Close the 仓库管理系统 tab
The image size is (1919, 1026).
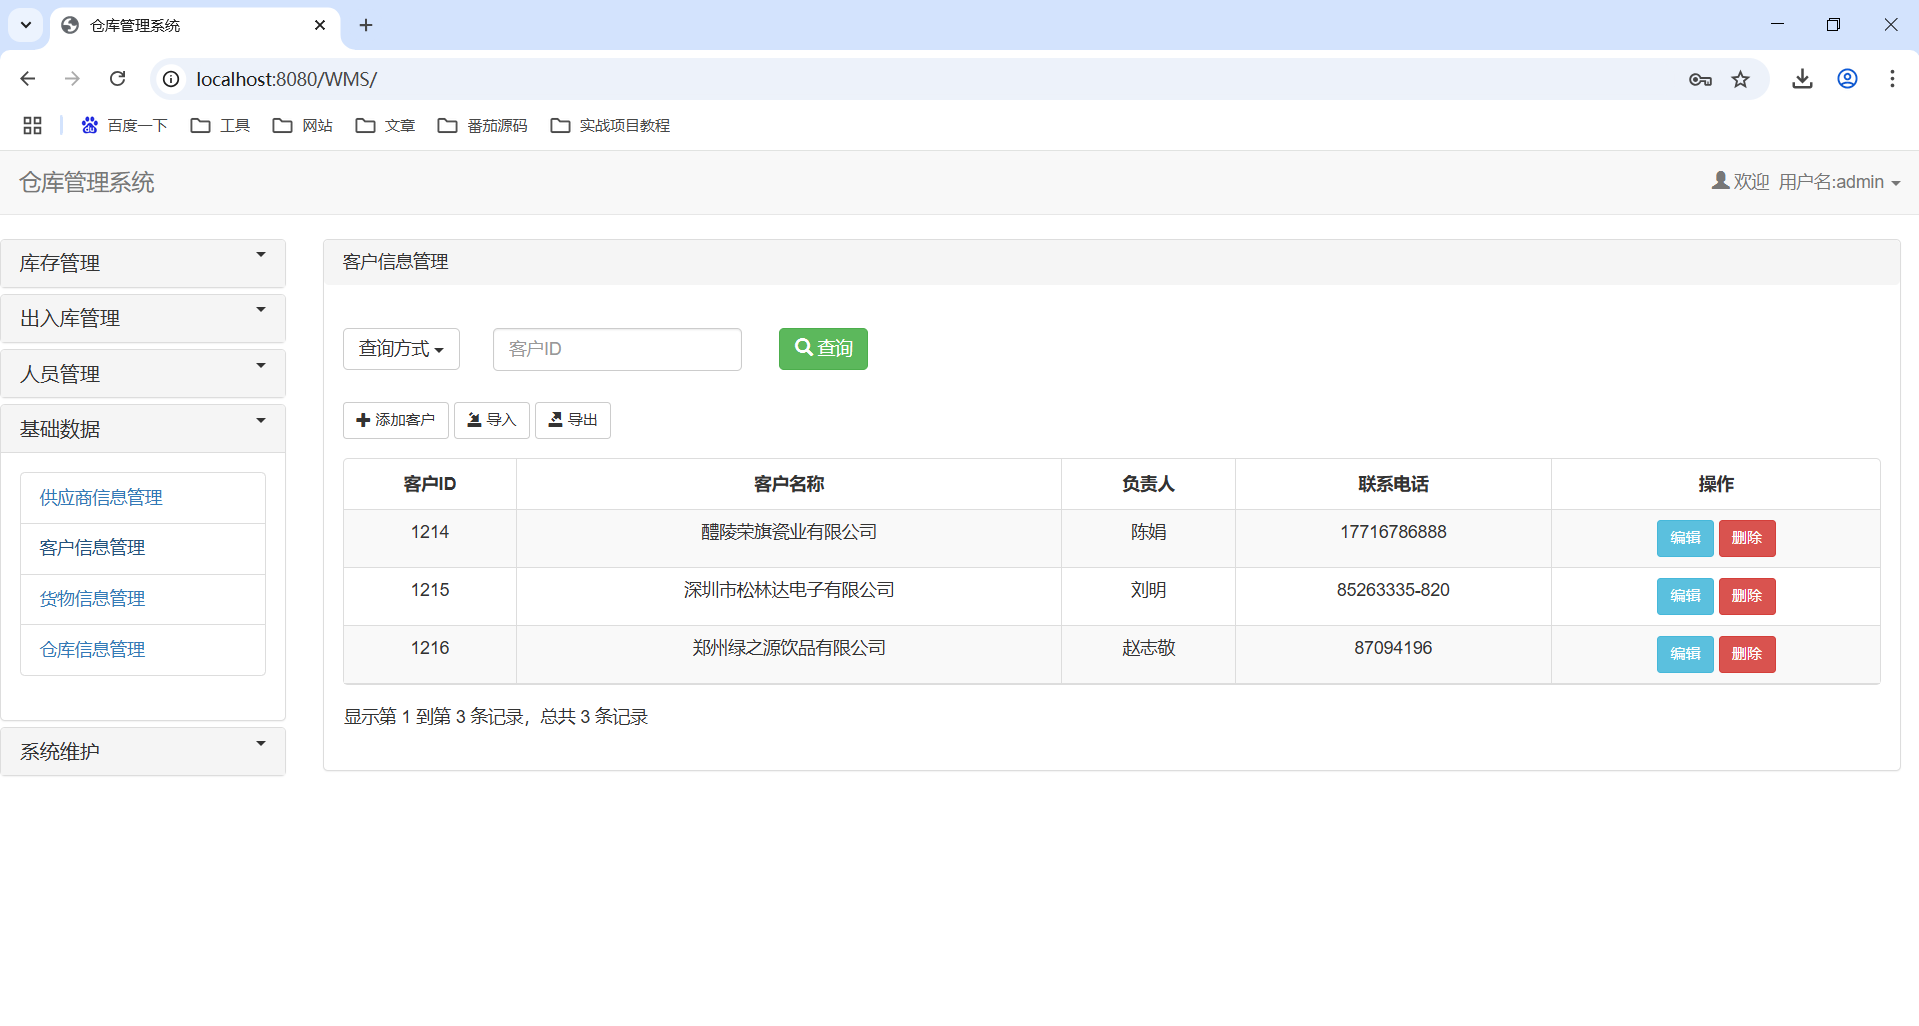point(320,25)
